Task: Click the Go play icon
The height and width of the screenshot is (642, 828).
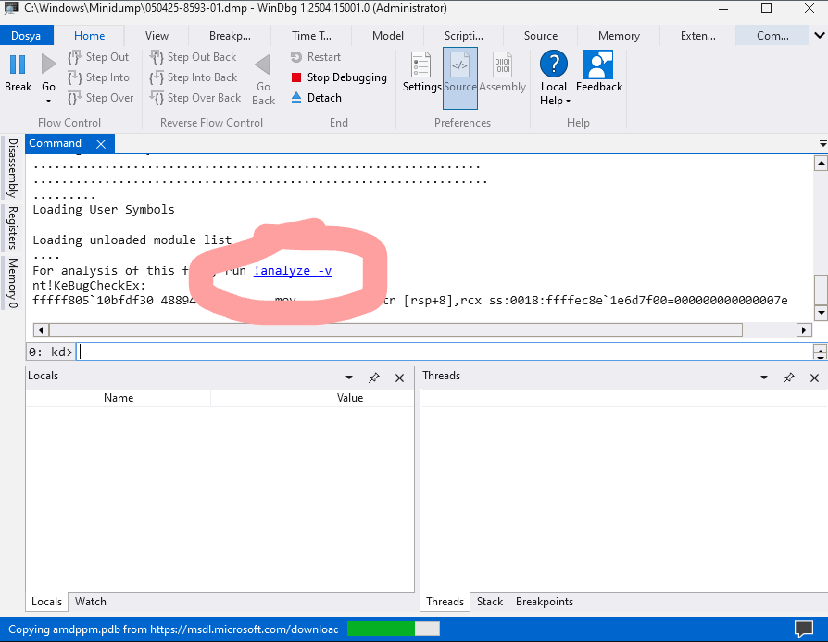Action: (49, 64)
